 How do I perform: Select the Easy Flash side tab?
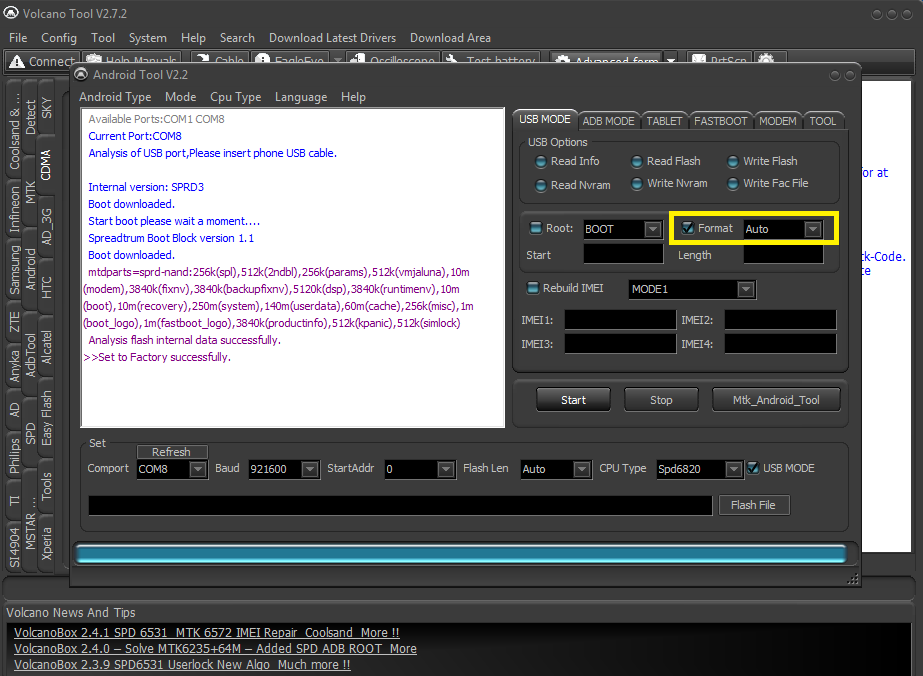(x=47, y=418)
